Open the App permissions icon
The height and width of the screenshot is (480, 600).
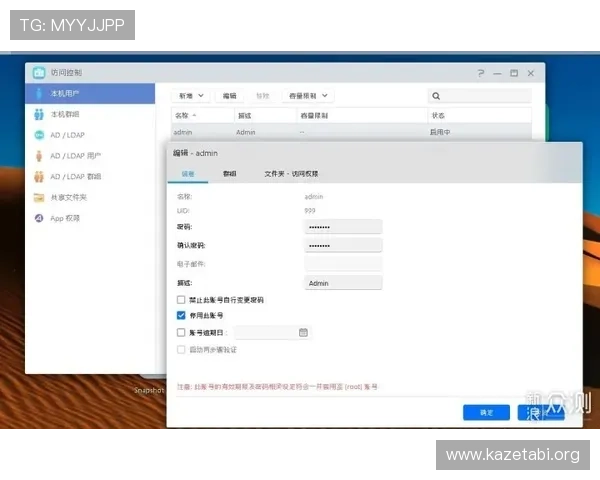[39, 218]
